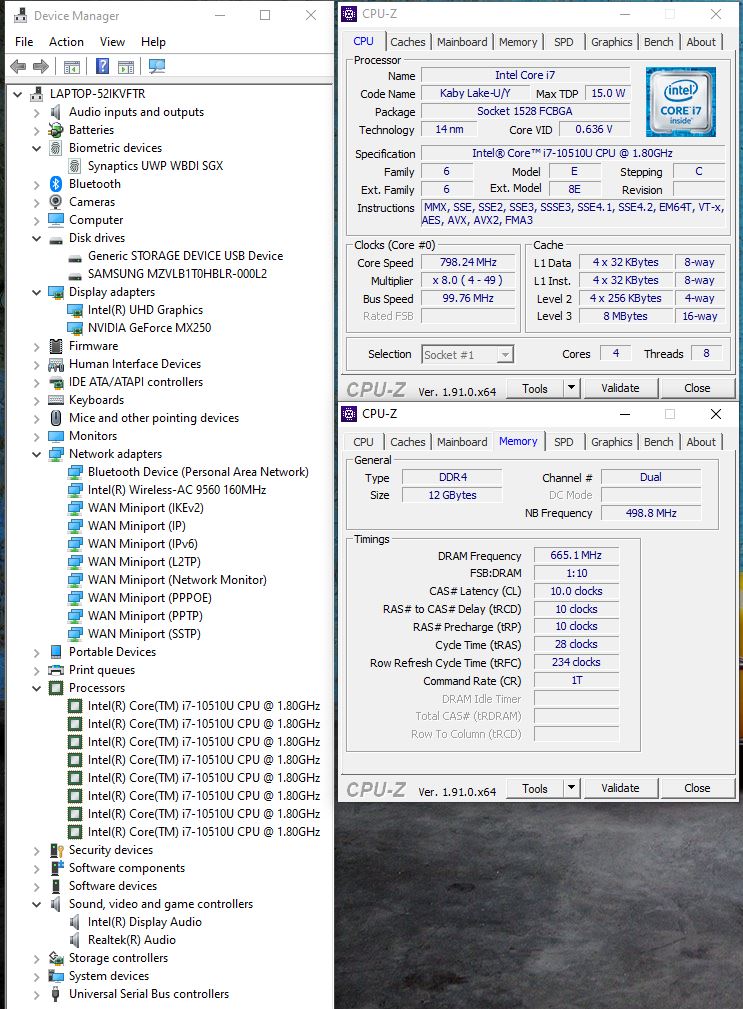743x1009 pixels.
Task: Click the Forward arrow in Device Manager toolbar
Action: click(x=41, y=66)
